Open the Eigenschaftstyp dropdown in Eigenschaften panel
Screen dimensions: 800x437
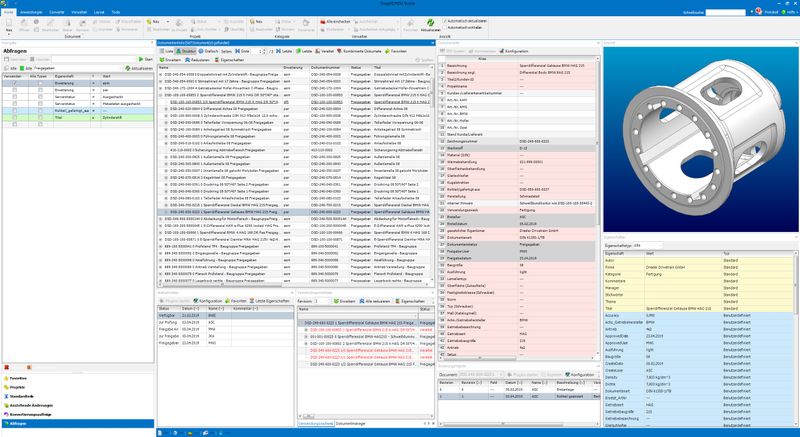coord(647,245)
